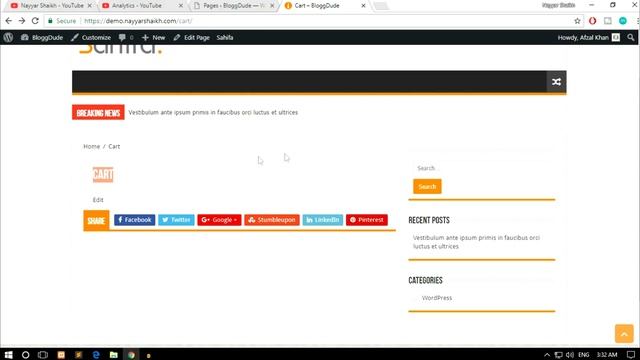Share on Stumbleupon
The width and height of the screenshot is (640, 360).
(x=272, y=220)
